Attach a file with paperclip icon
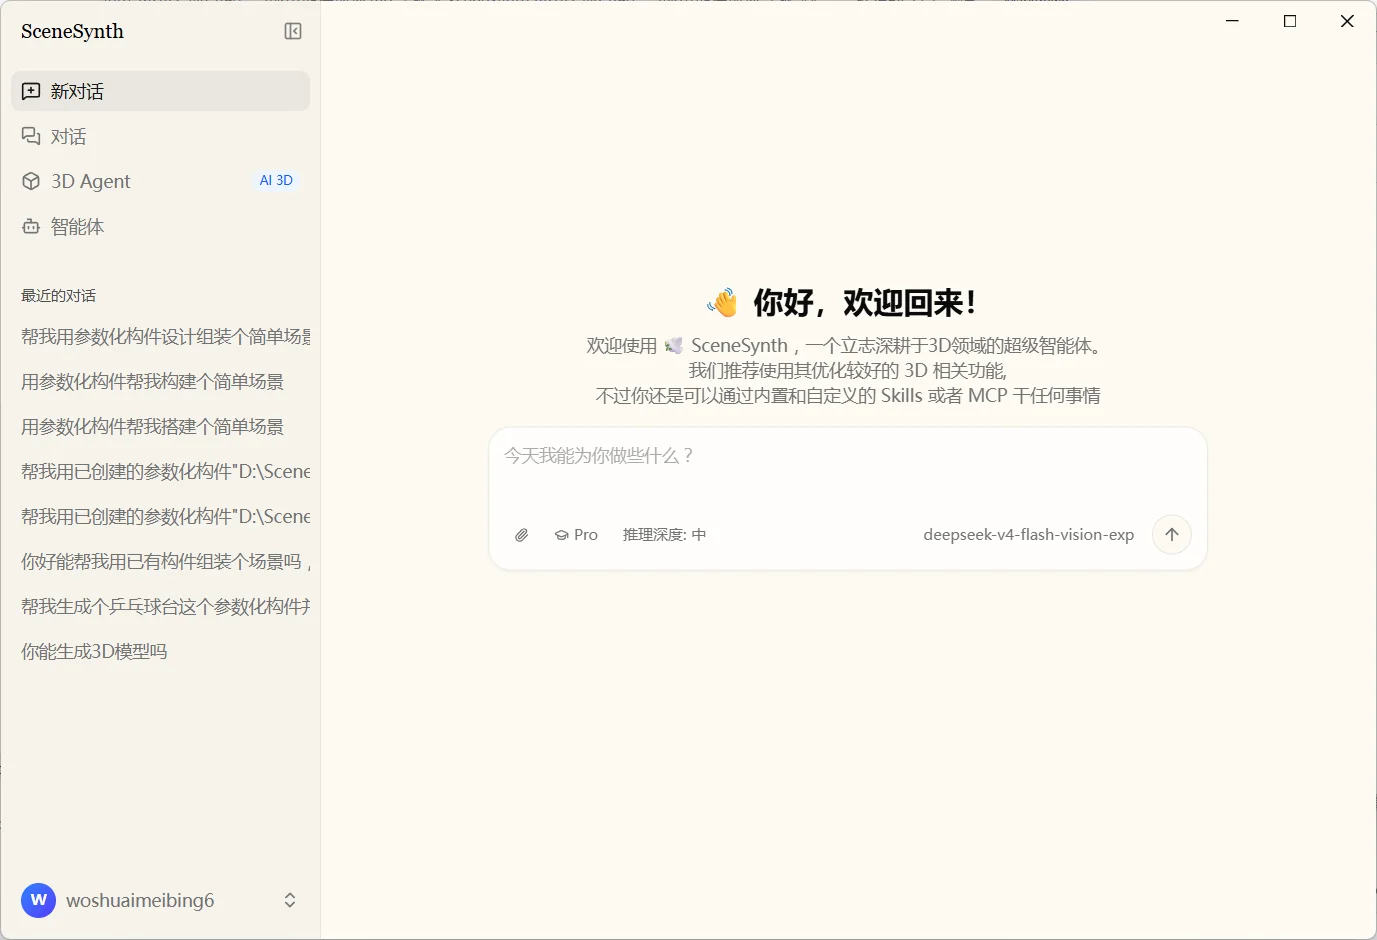The image size is (1377, 940). click(522, 535)
